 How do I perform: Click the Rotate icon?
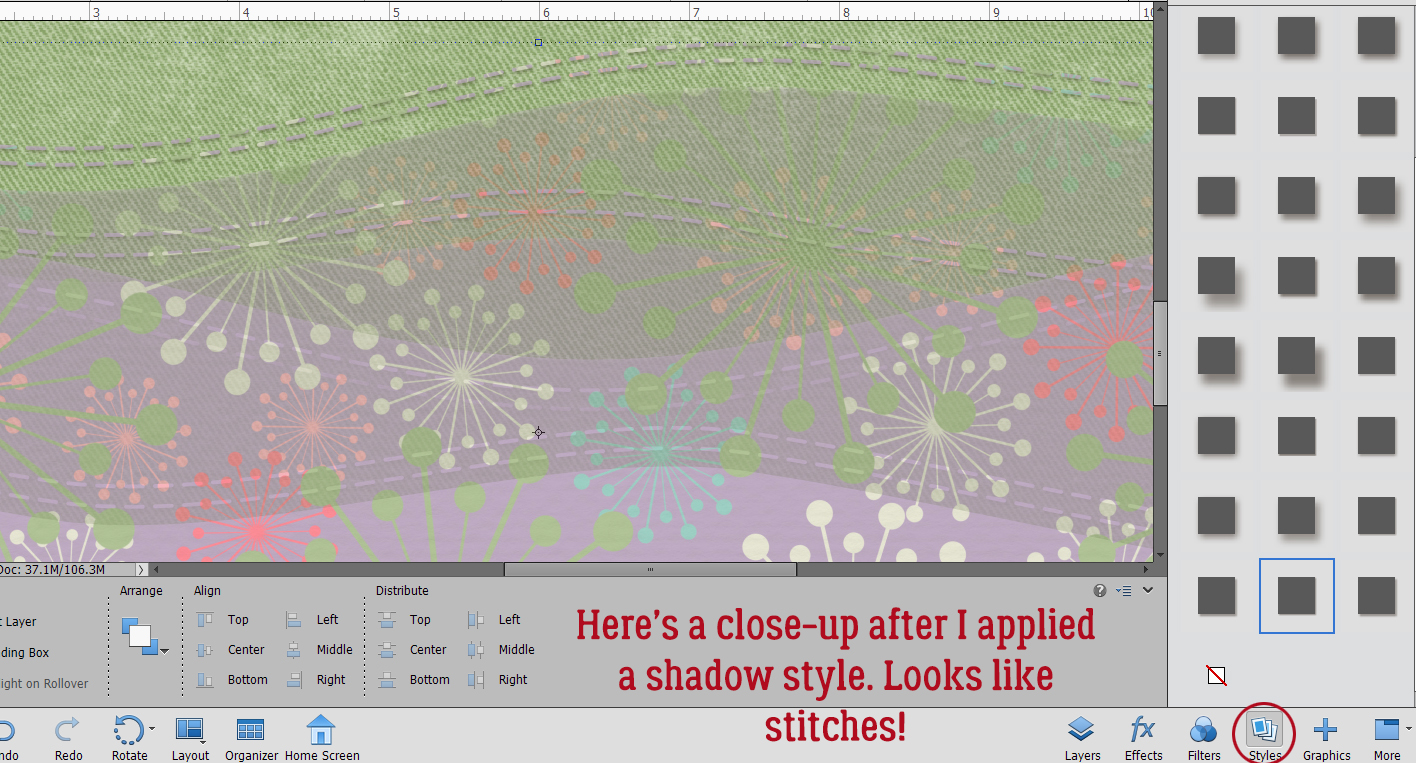[x=128, y=730]
